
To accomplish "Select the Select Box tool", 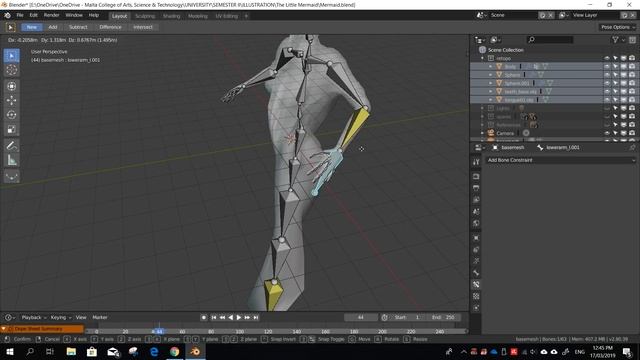I will 11,56.
